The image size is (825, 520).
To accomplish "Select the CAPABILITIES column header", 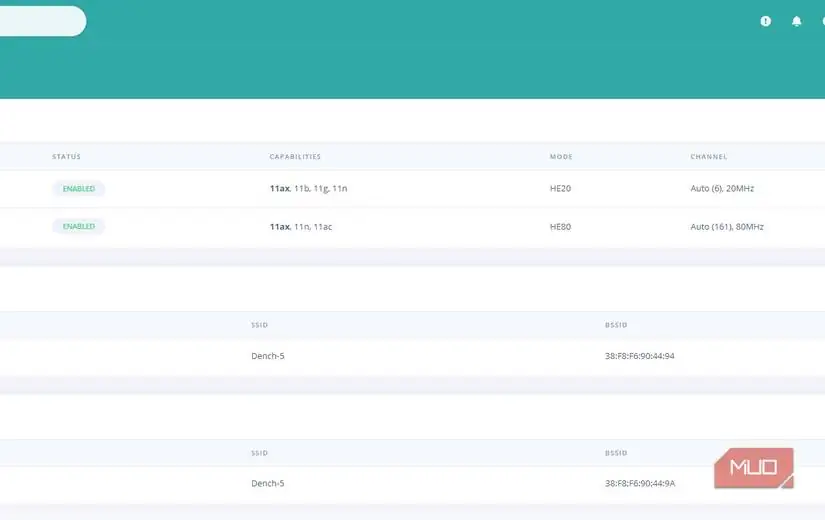I will [x=295, y=156].
